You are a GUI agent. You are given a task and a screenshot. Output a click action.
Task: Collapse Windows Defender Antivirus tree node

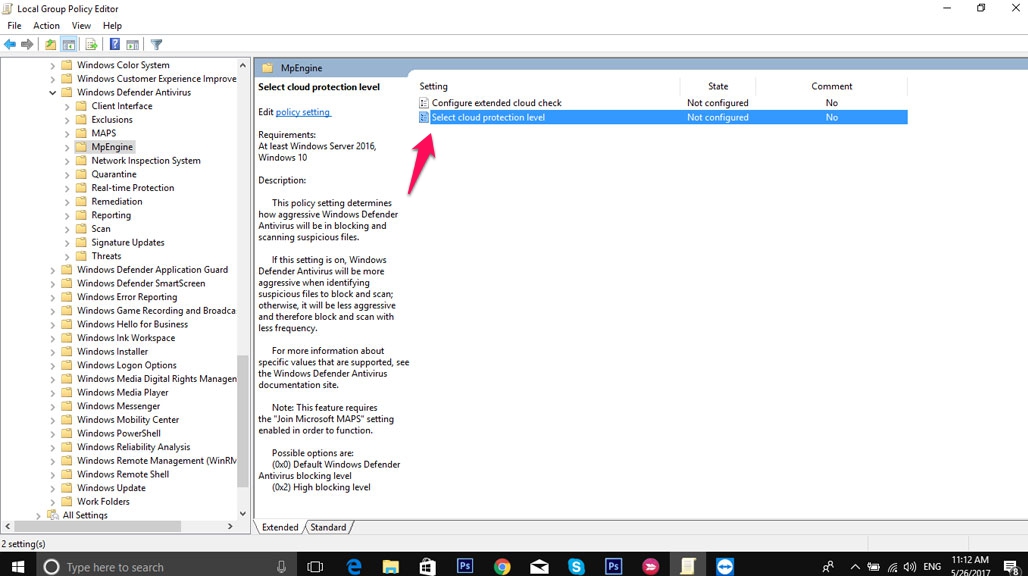pos(52,92)
